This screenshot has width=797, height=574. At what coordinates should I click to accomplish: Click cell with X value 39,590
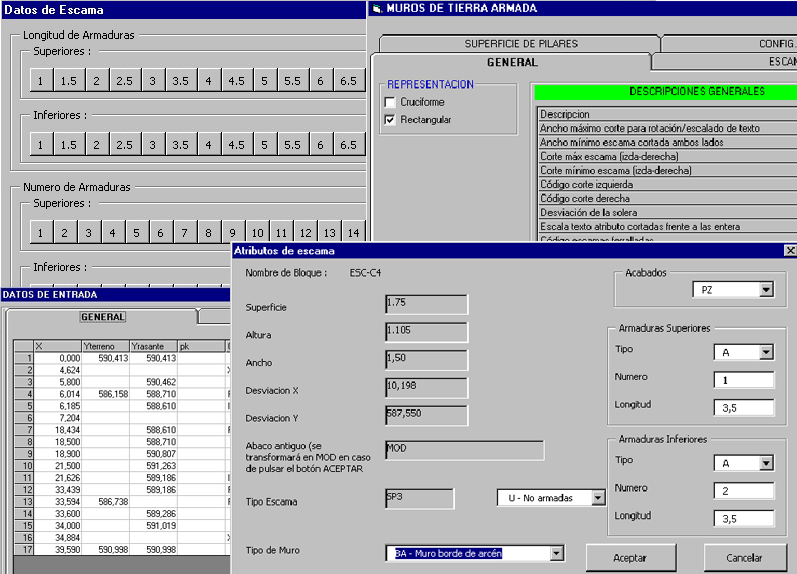57,550
